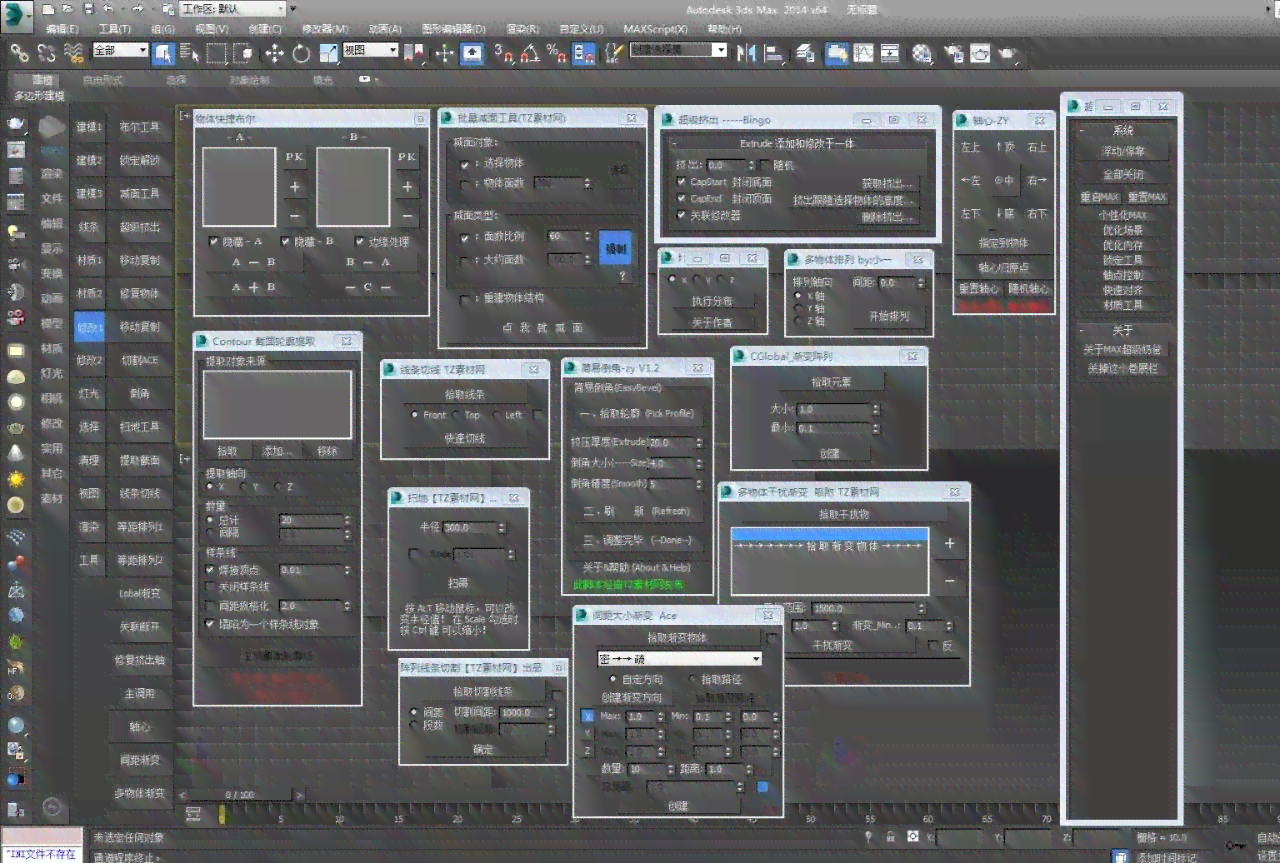The height and width of the screenshot is (863, 1280).
Task: Uncheck CapEnd 封闭顶面 checkbox
Action: [681, 198]
